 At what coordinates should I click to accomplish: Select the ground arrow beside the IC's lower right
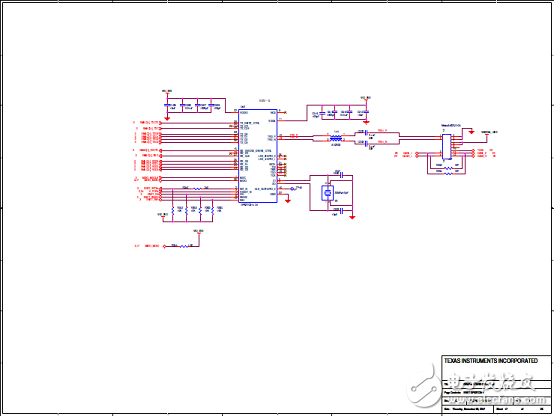288,201
